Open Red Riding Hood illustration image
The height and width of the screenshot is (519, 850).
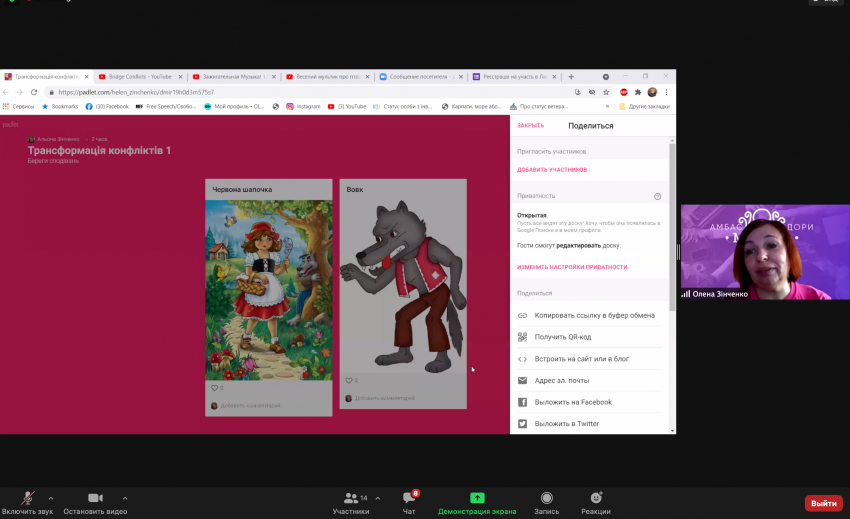(x=269, y=290)
